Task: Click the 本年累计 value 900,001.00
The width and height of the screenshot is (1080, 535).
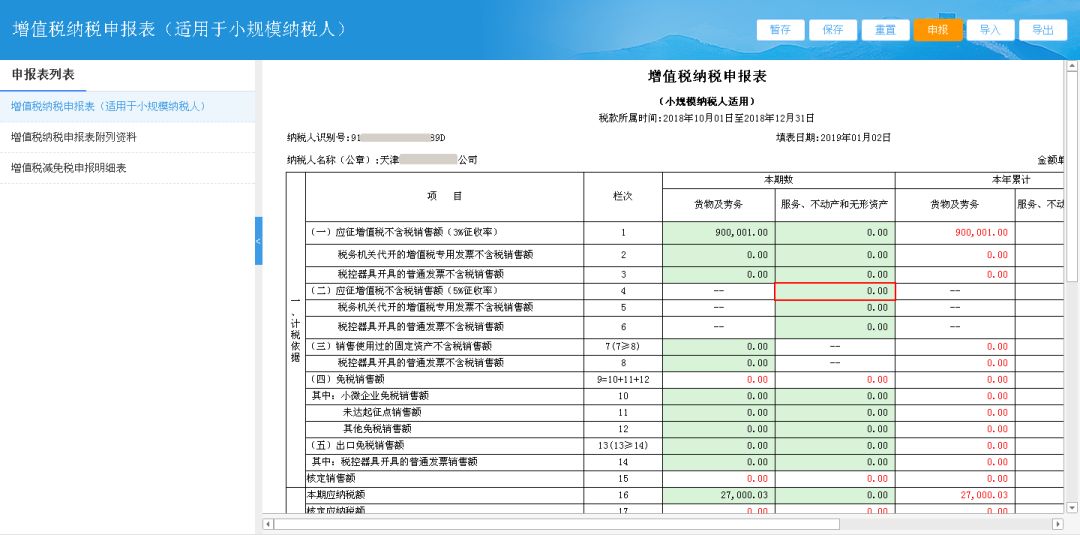Action: pos(981,233)
